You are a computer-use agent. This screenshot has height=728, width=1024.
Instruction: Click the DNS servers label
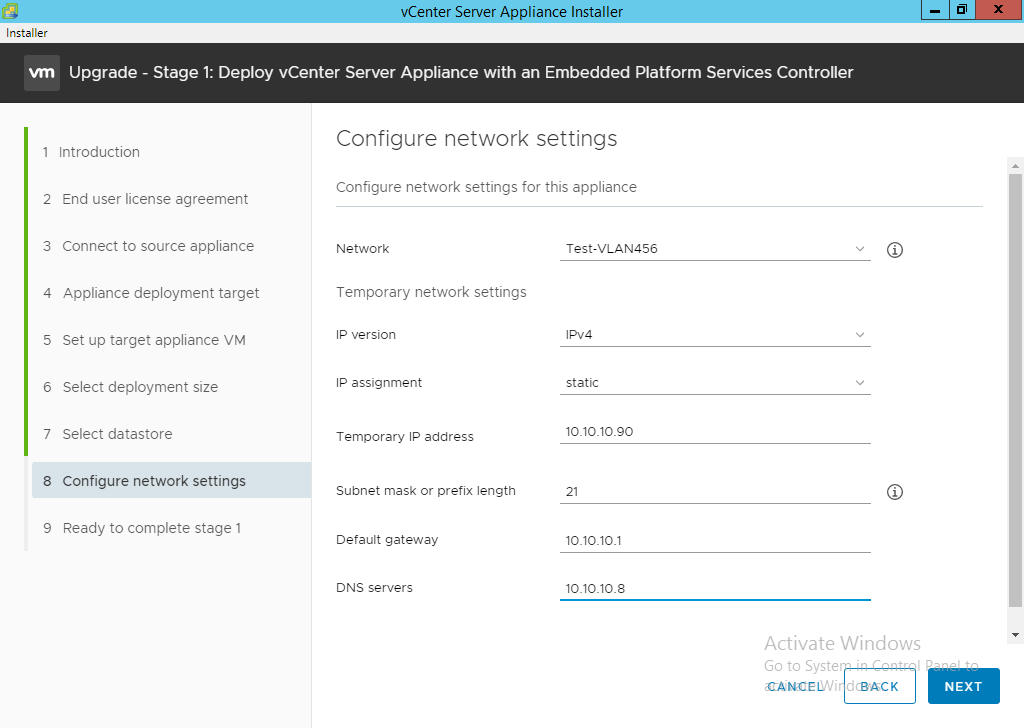(x=374, y=588)
